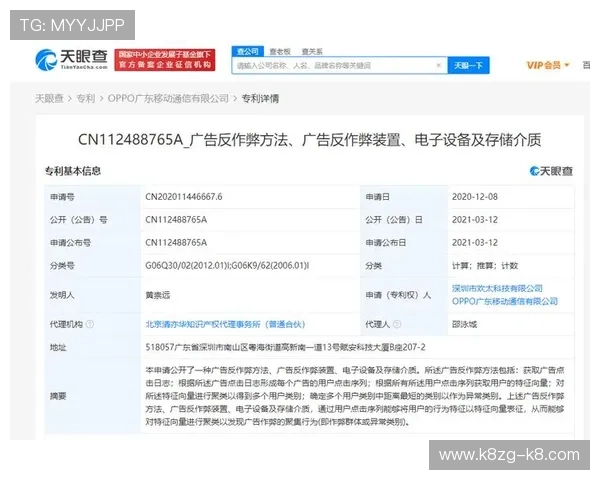Select application number CN202011446667.6
Screen dimensions: 600x480
point(184,197)
